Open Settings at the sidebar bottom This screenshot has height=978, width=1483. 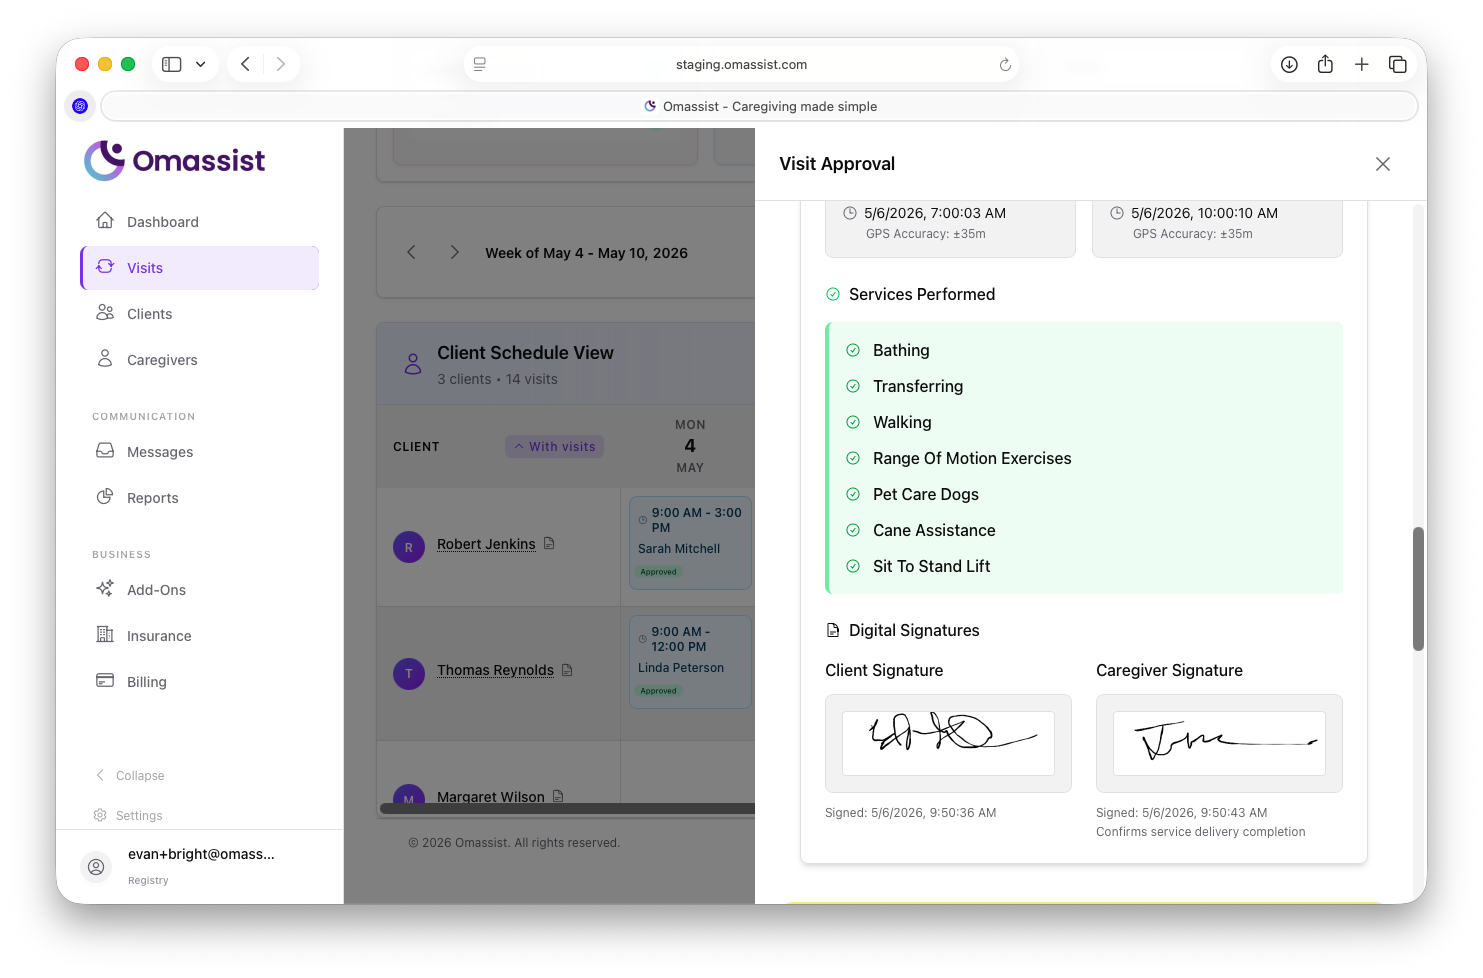tap(128, 816)
